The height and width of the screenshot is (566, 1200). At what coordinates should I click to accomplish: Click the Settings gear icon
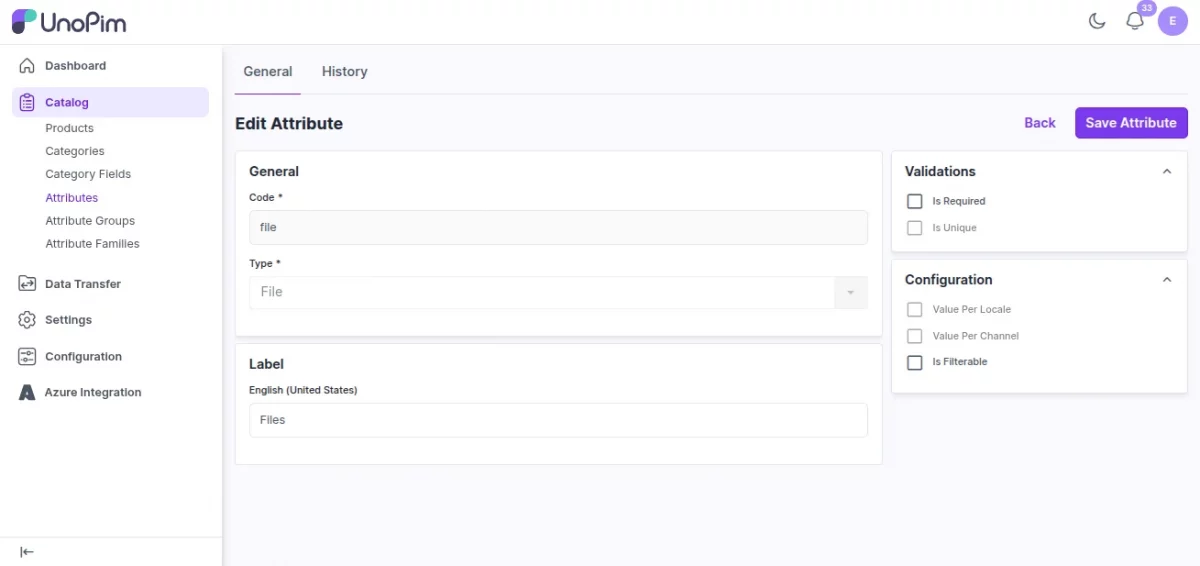coord(27,320)
